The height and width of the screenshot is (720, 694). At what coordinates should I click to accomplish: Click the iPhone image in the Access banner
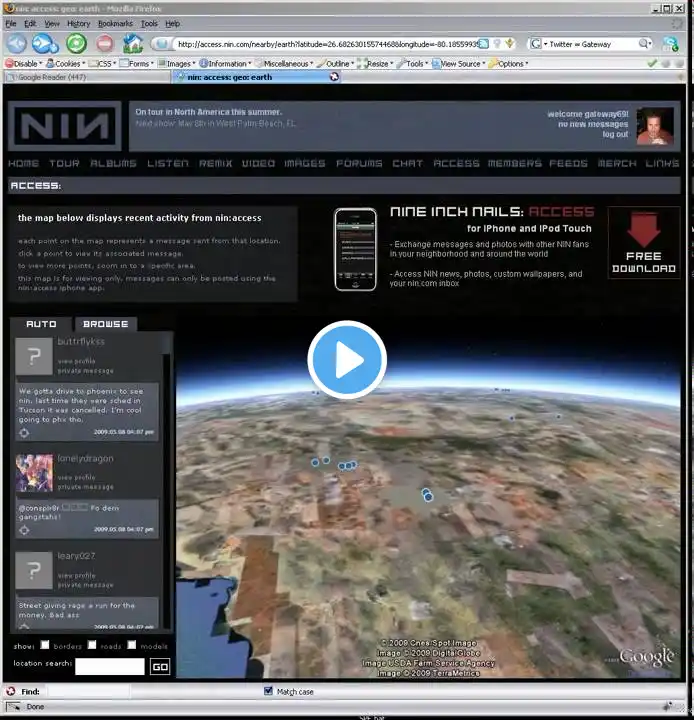click(x=355, y=249)
